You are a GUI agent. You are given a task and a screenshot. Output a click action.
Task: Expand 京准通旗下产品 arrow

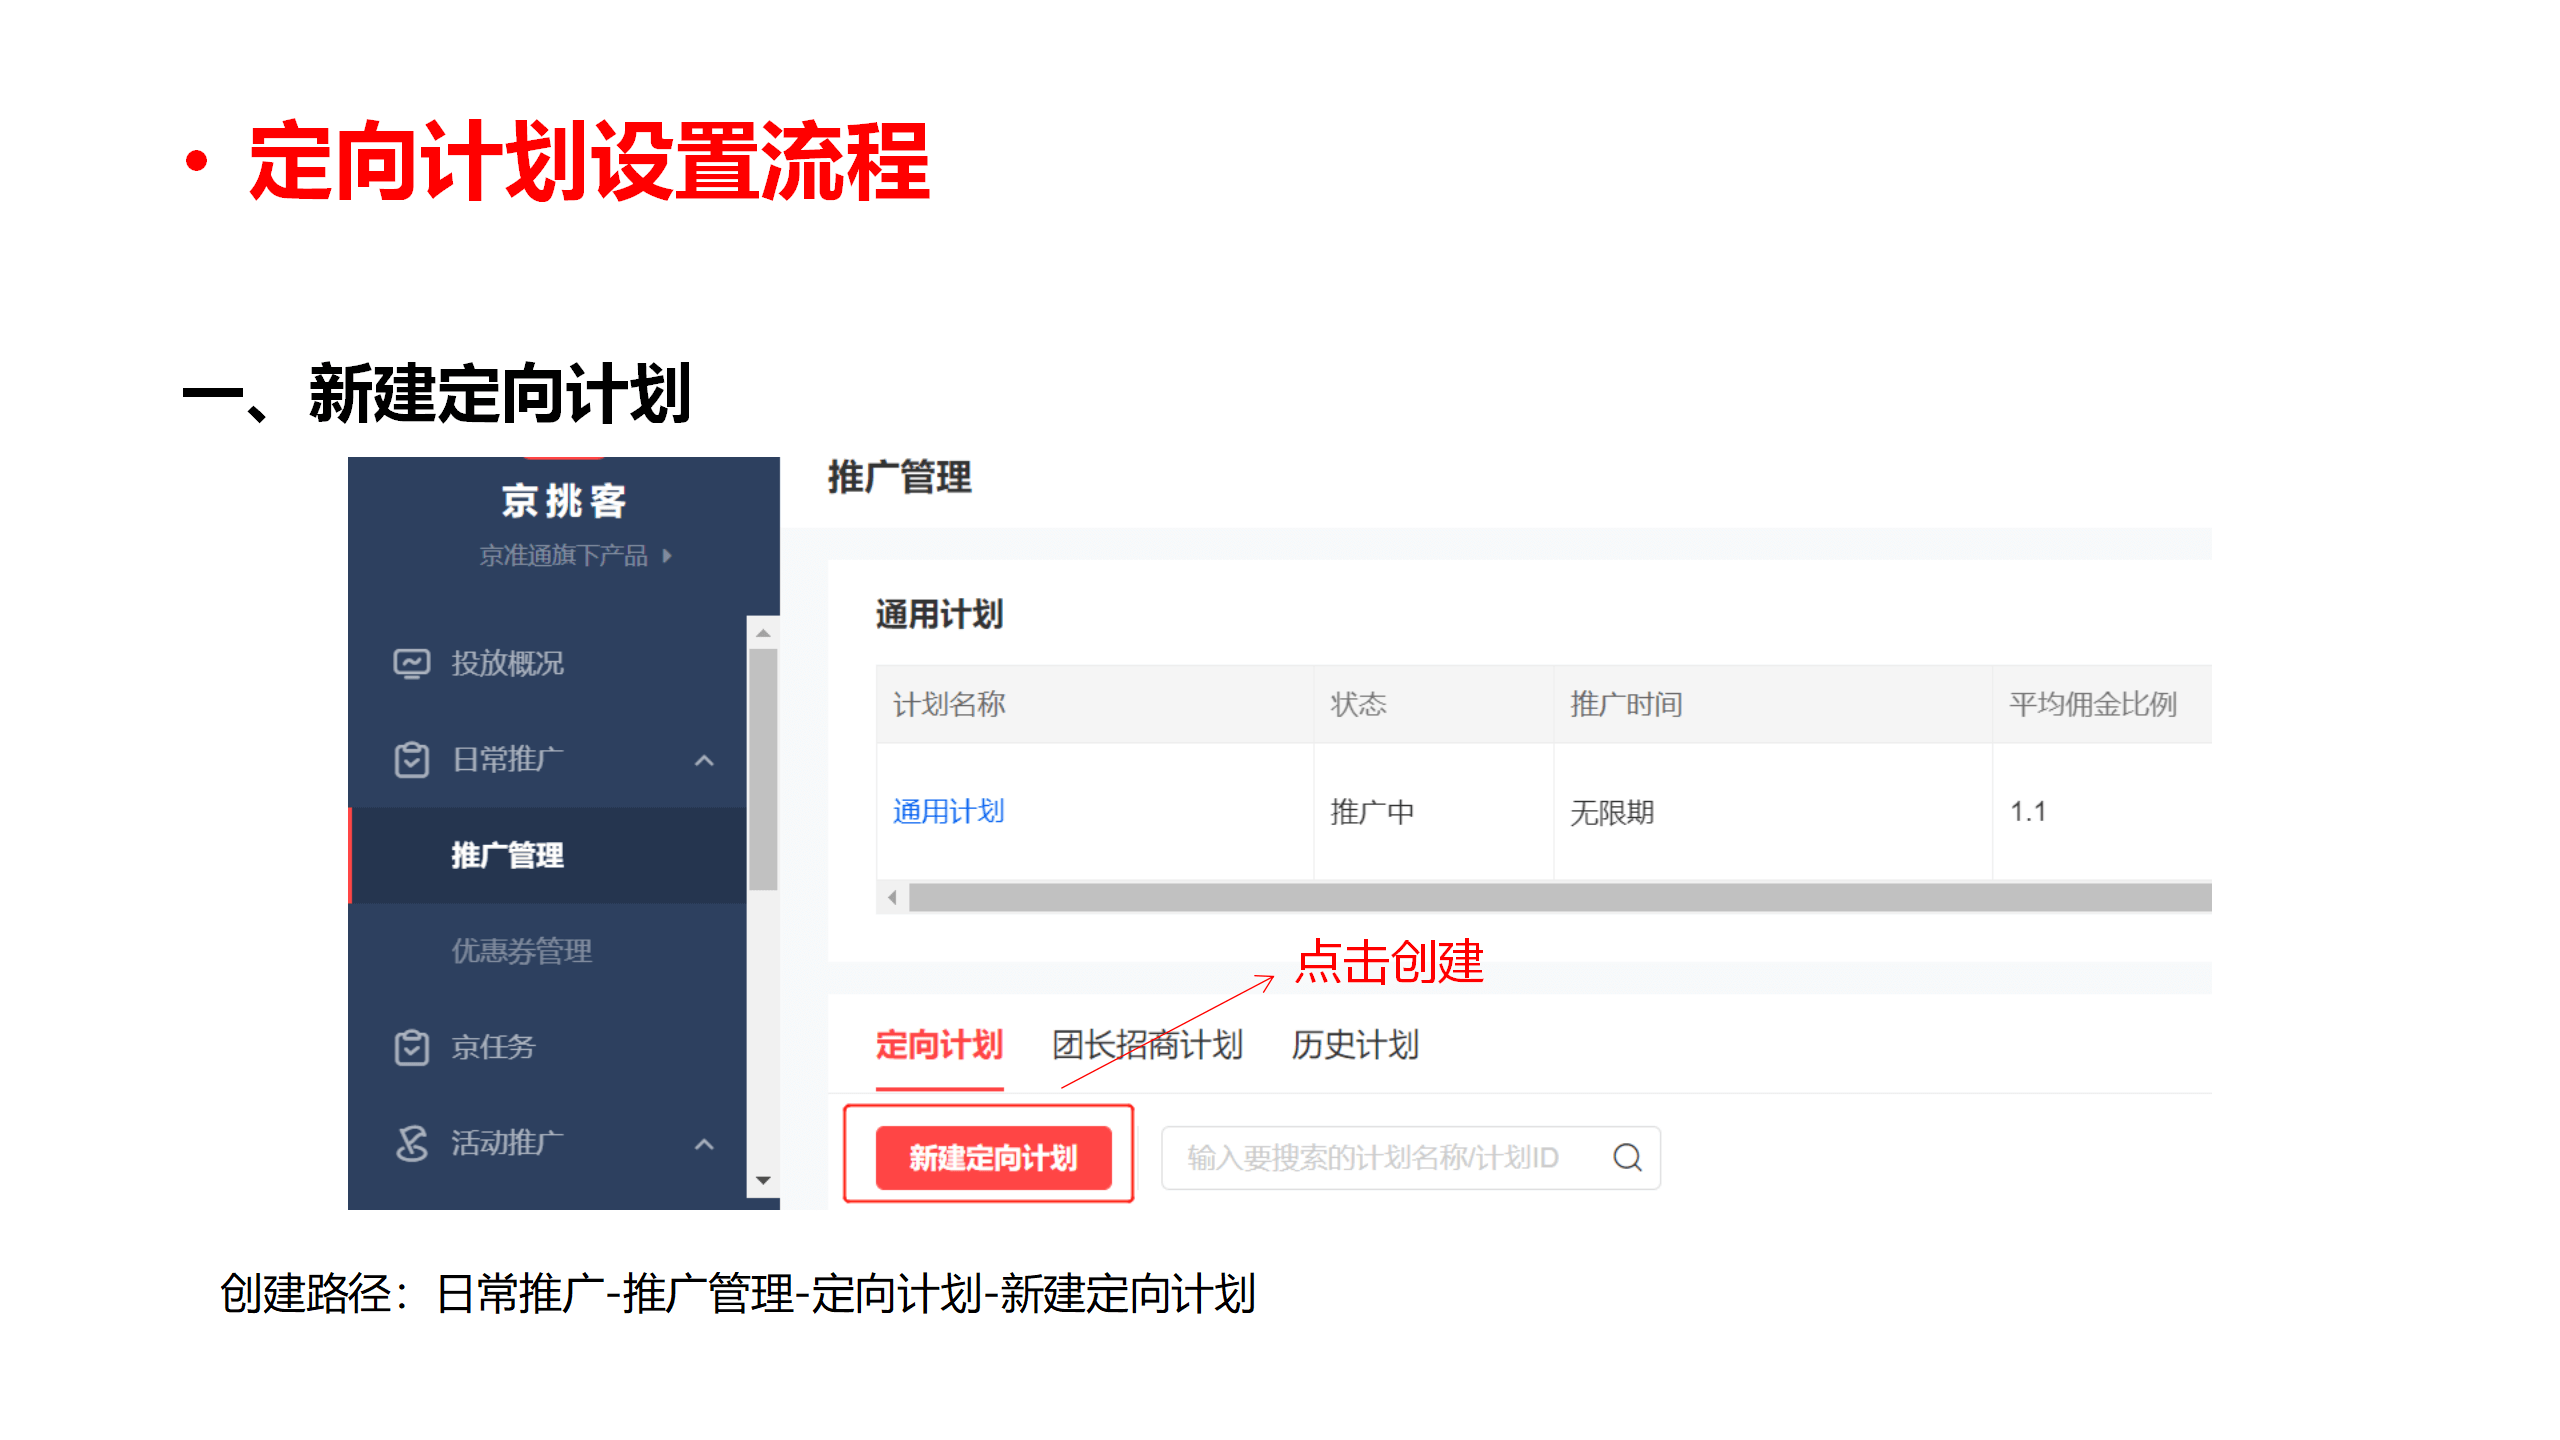coord(667,555)
